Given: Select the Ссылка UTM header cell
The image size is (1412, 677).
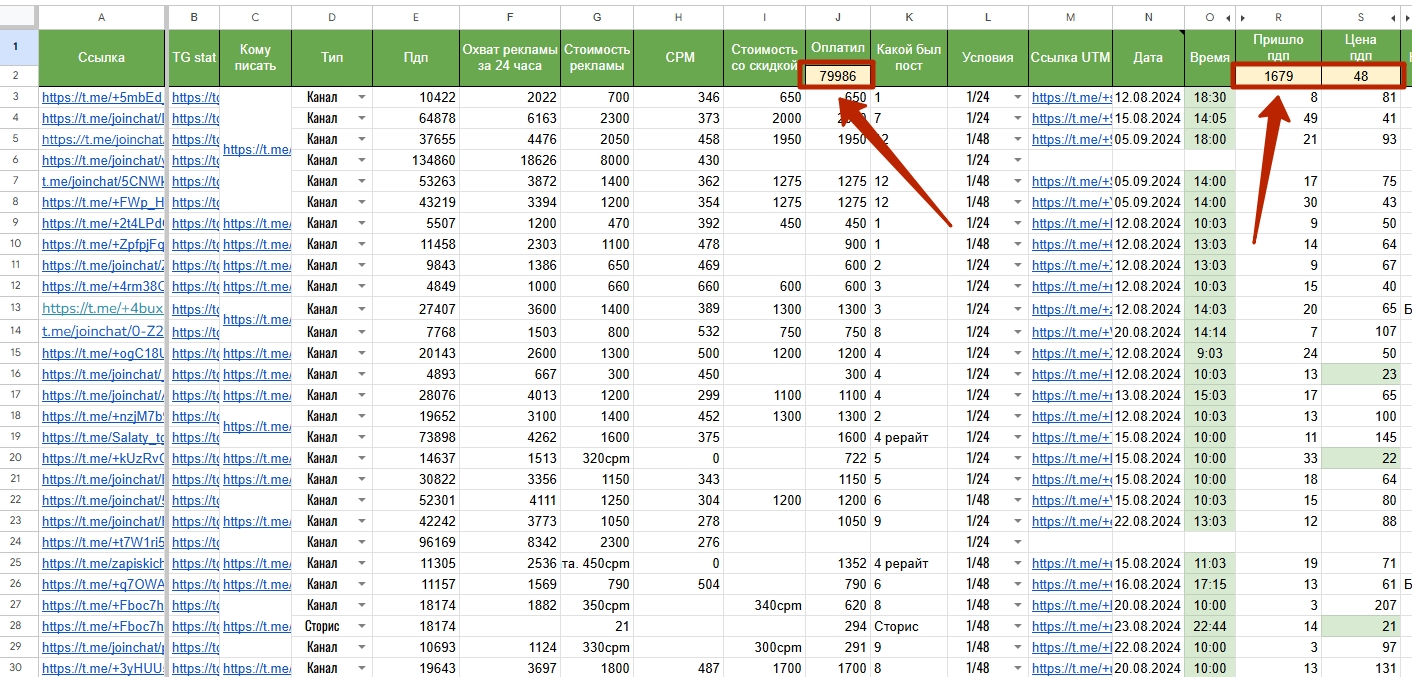Looking at the screenshot, I should [1070, 58].
